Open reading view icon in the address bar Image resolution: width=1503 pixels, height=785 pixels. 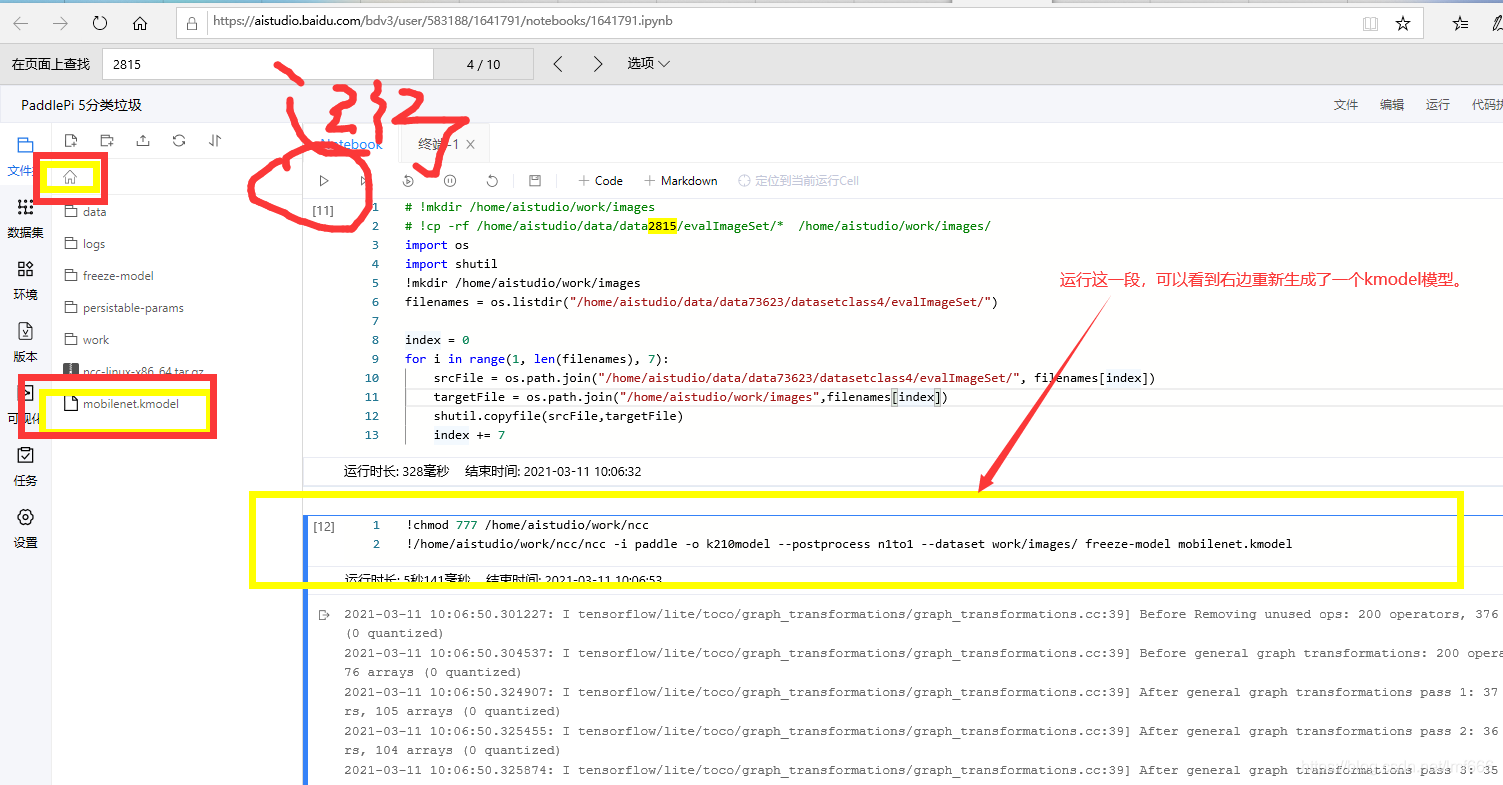point(1370,23)
